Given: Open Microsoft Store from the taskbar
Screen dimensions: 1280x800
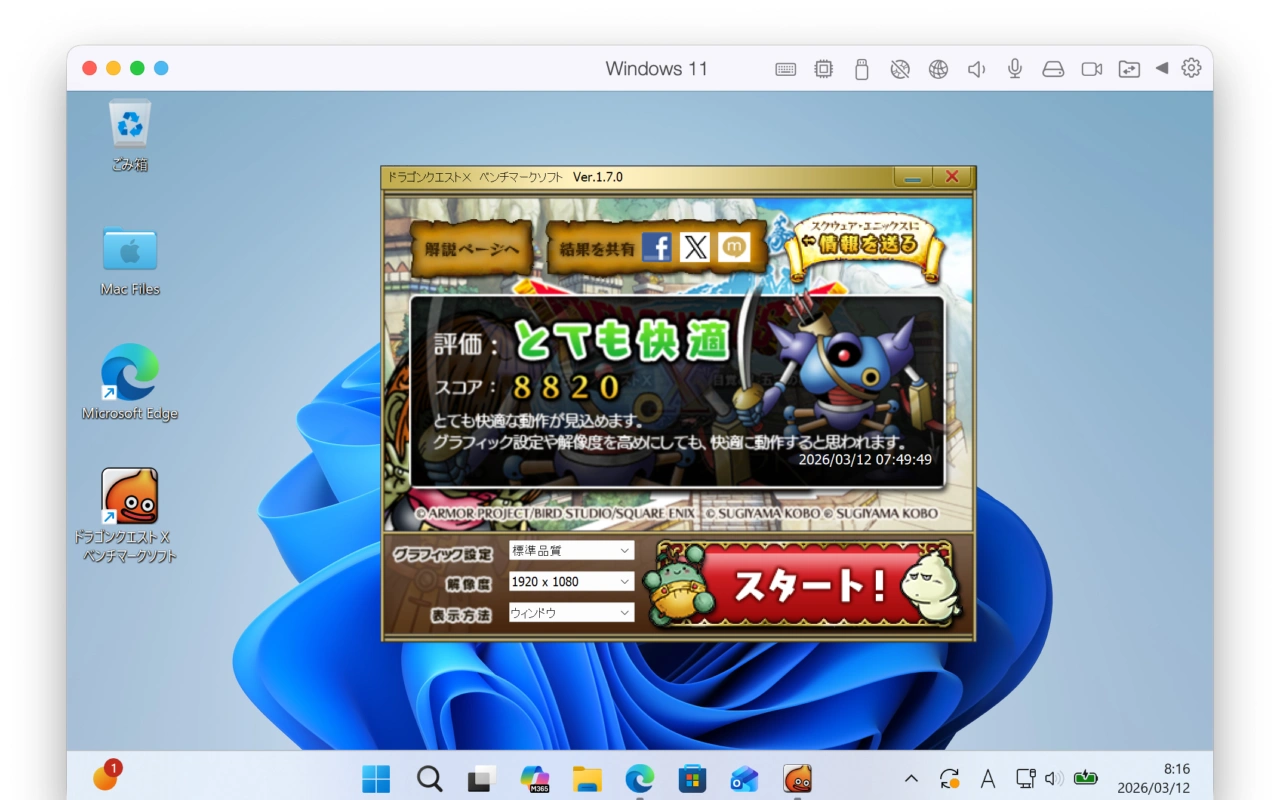Looking at the screenshot, I should [692, 778].
